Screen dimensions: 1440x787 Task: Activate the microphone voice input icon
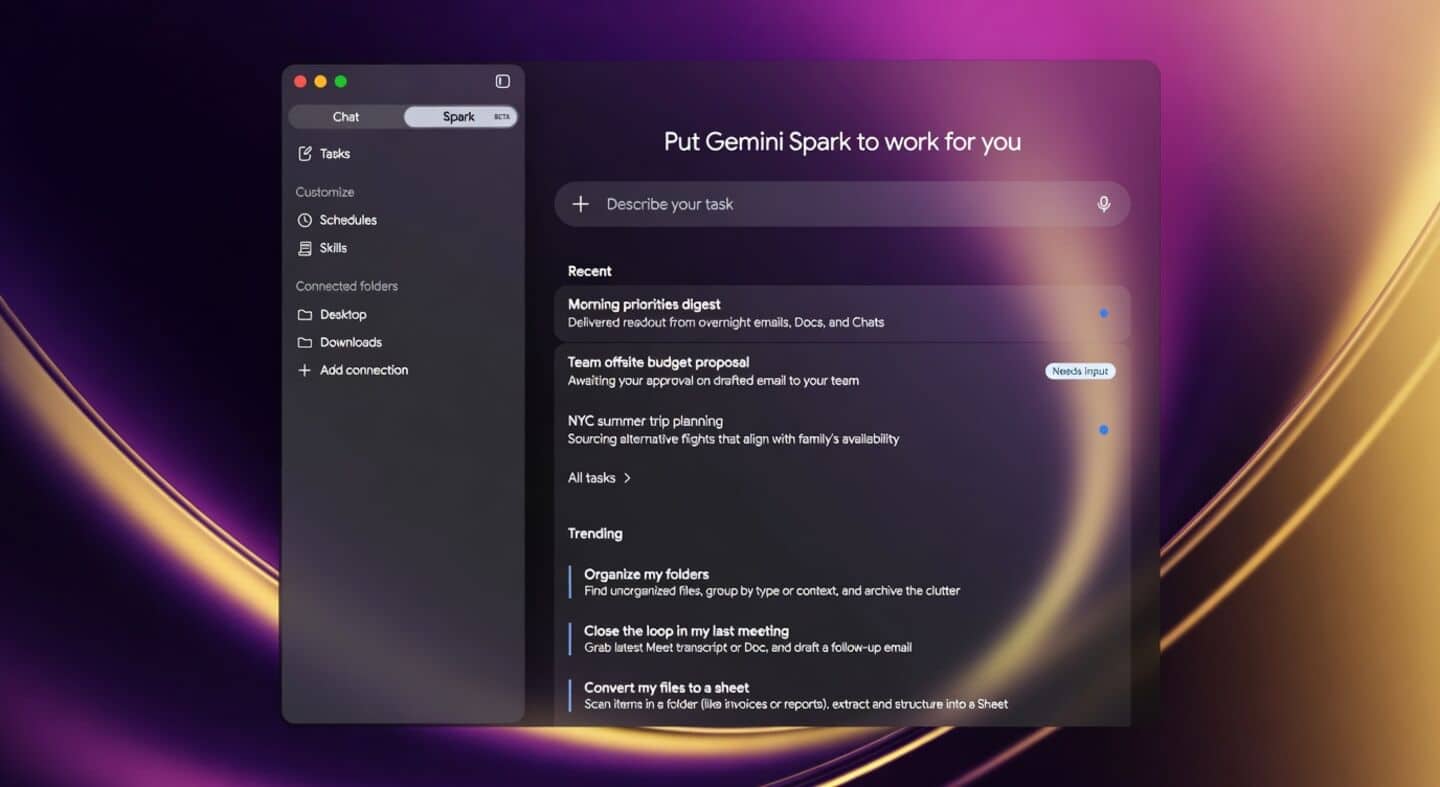(1104, 204)
